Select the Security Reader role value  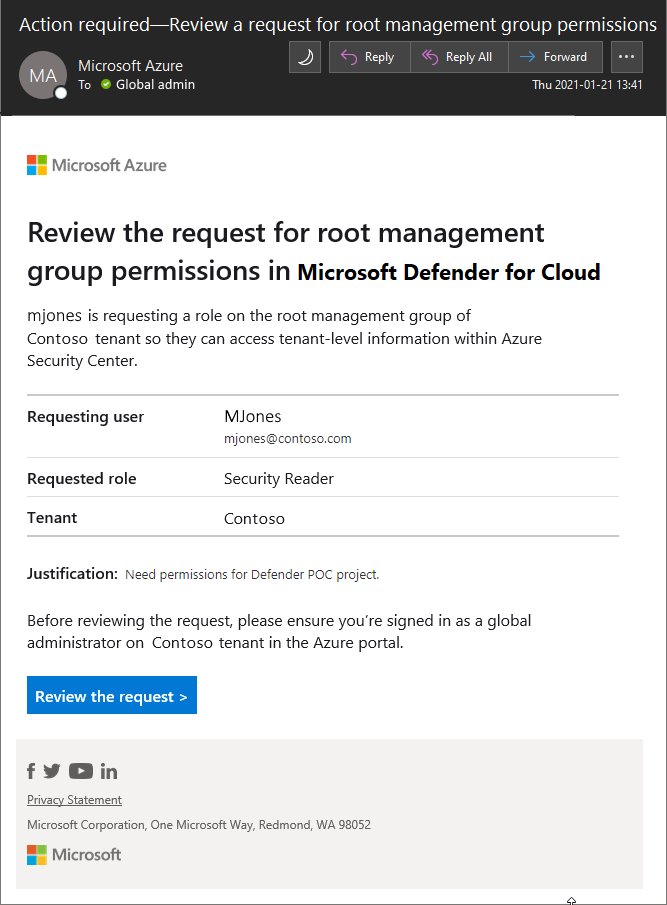279,479
